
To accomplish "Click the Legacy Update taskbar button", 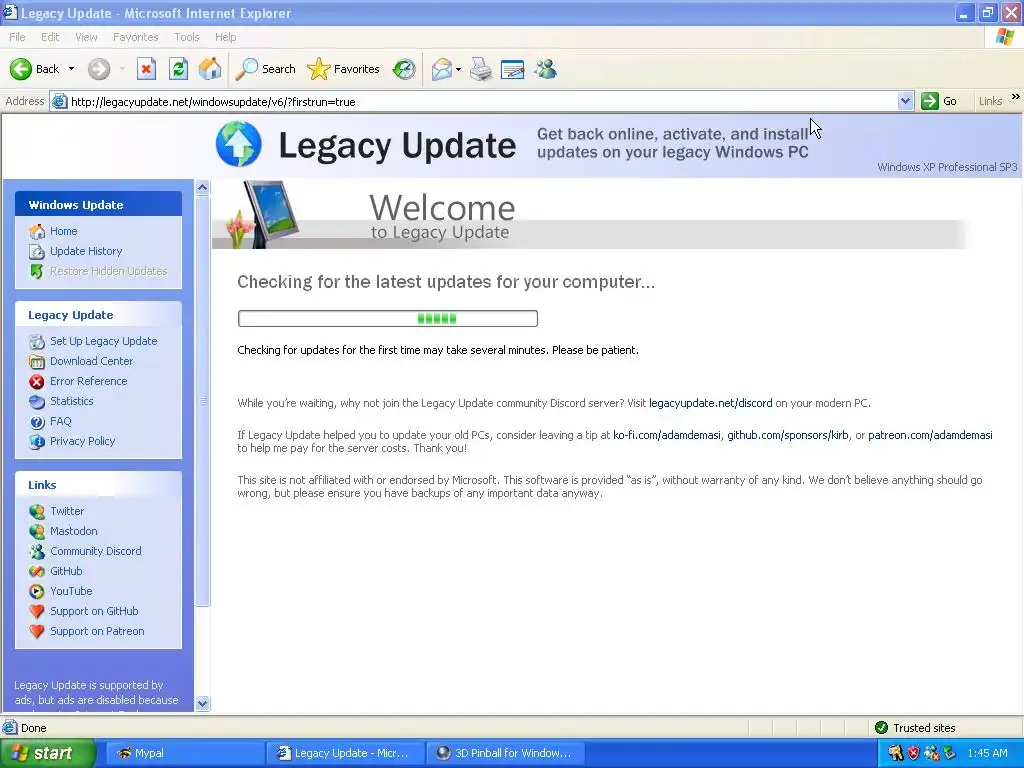I will pyautogui.click(x=345, y=753).
